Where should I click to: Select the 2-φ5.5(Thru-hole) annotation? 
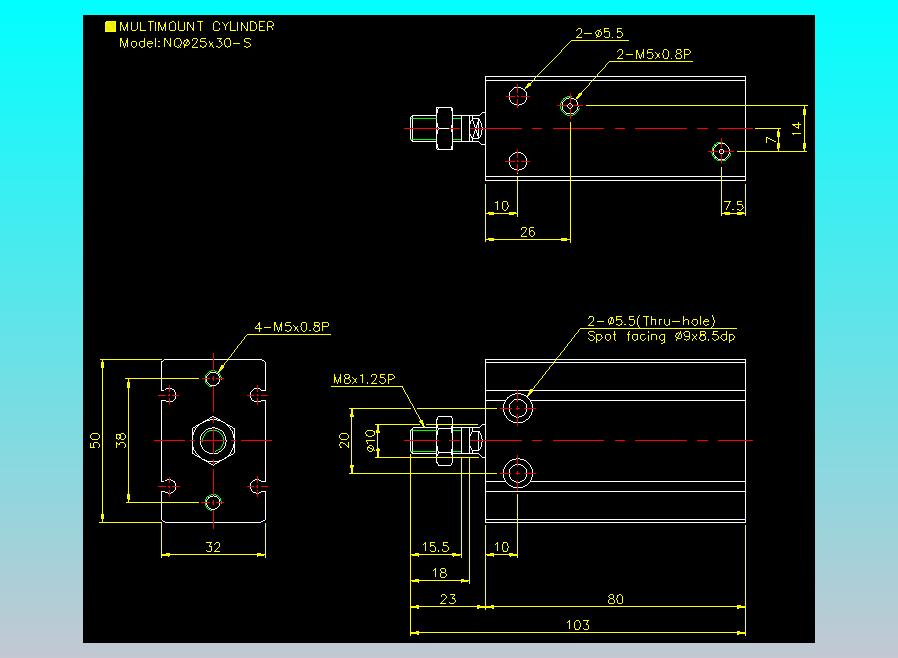click(x=651, y=321)
